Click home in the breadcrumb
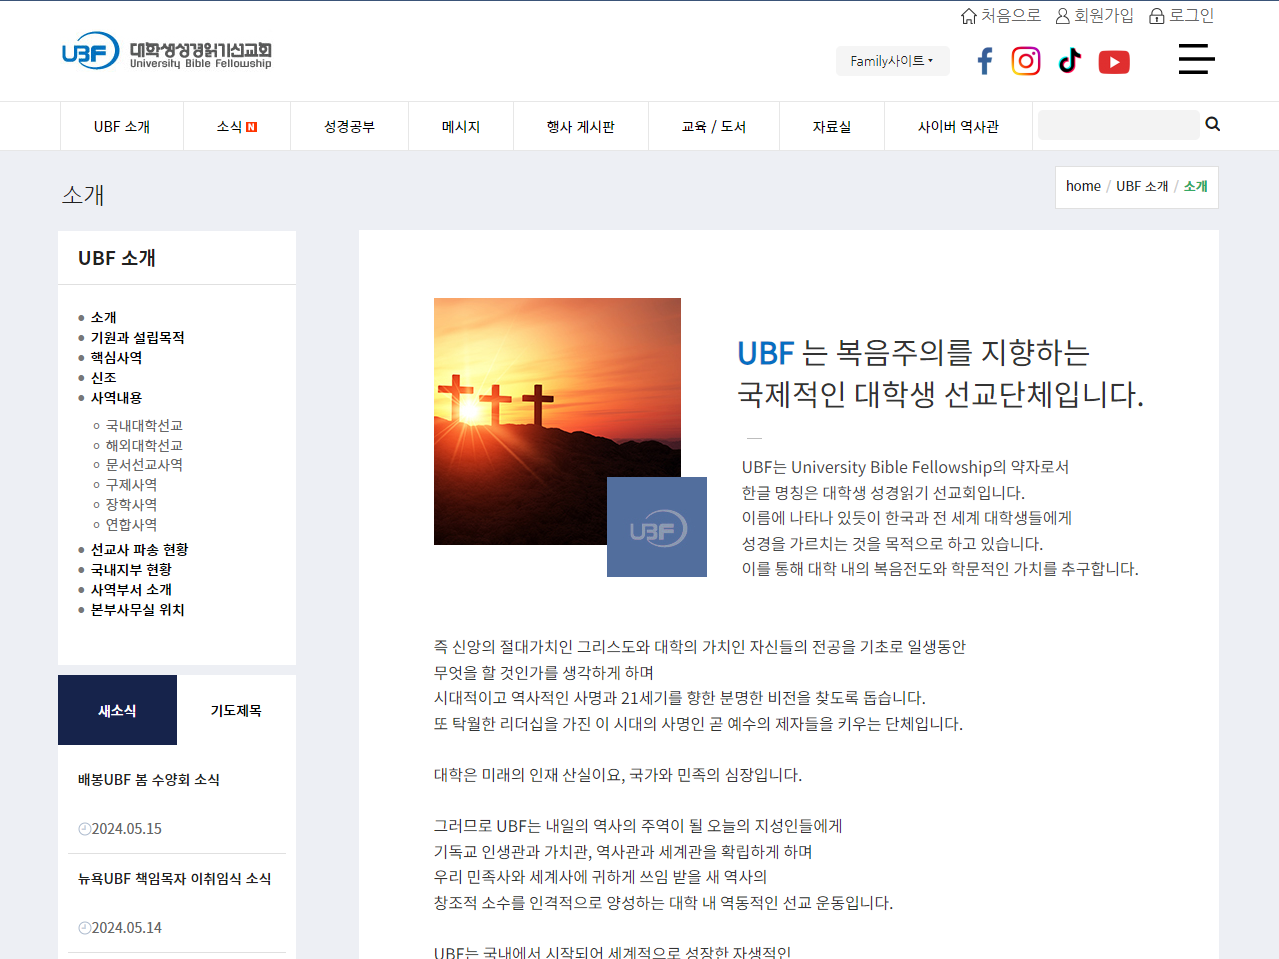Viewport: 1279px width, 959px height. 1083,186
